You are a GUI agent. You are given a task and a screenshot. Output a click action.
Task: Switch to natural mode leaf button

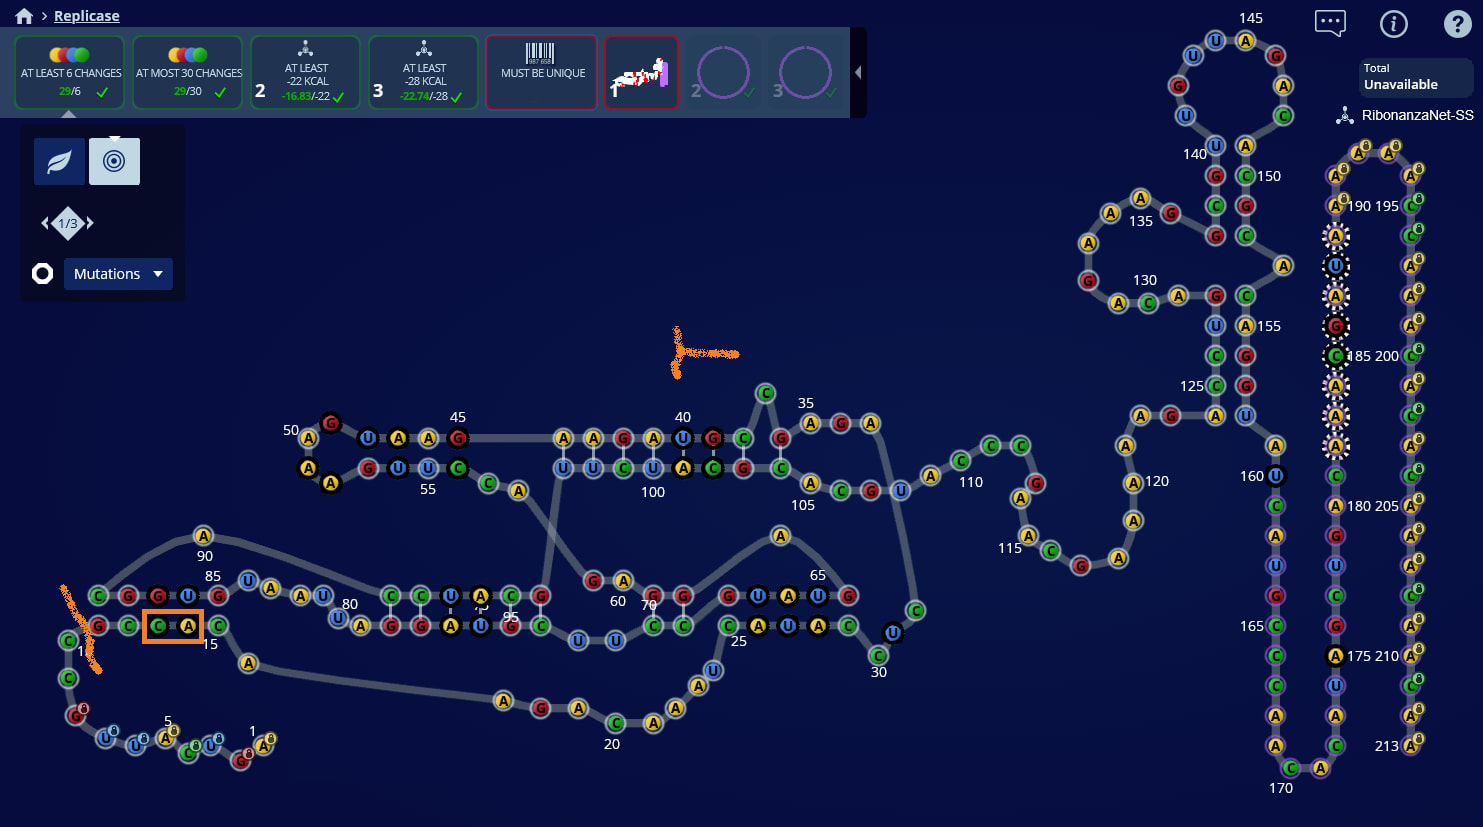(59, 161)
